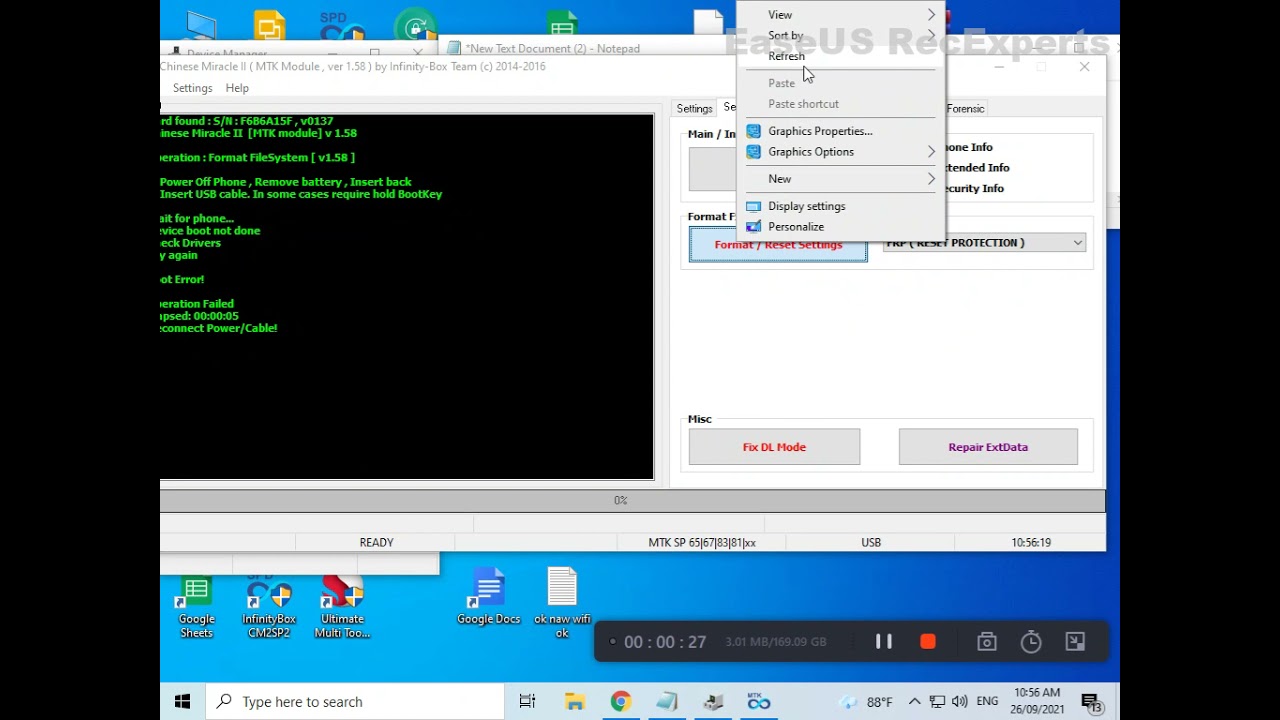The height and width of the screenshot is (720, 1280).
Task: Open the View submenu in the context menu
Action: point(841,15)
